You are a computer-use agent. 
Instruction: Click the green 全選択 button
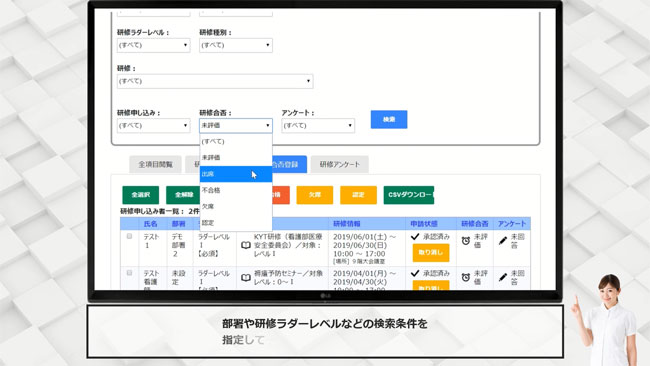coord(141,195)
